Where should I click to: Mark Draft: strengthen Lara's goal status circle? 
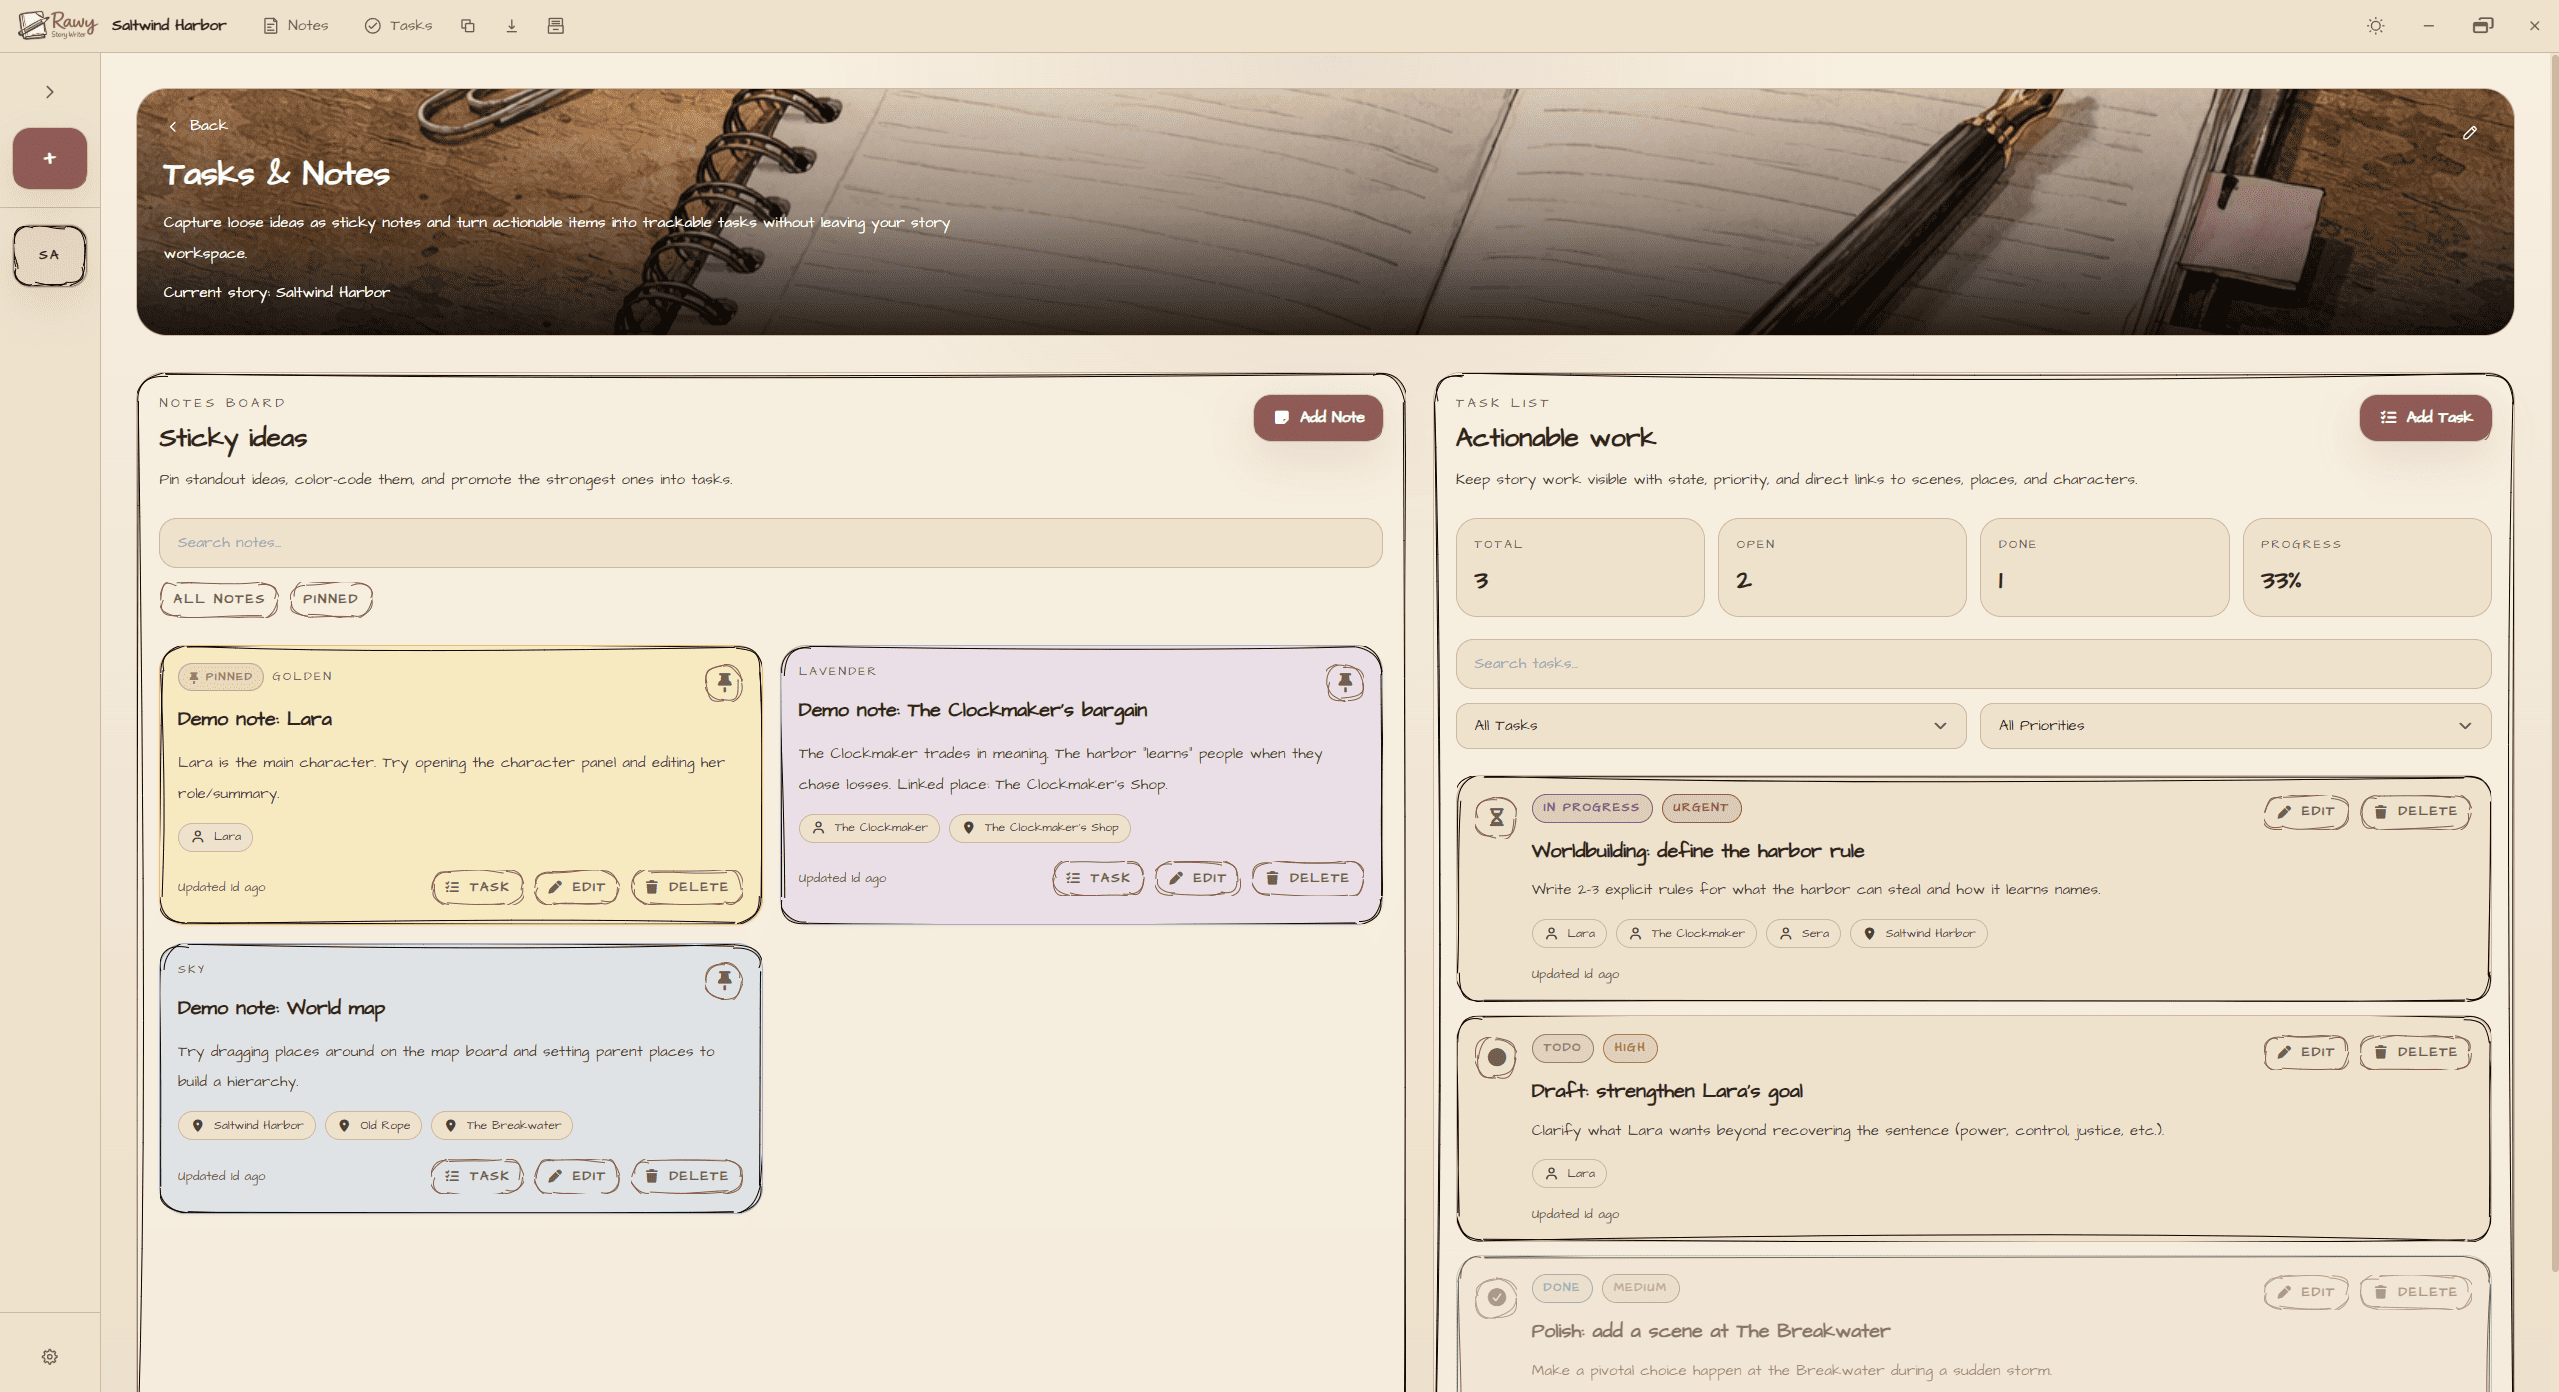(x=1496, y=1057)
